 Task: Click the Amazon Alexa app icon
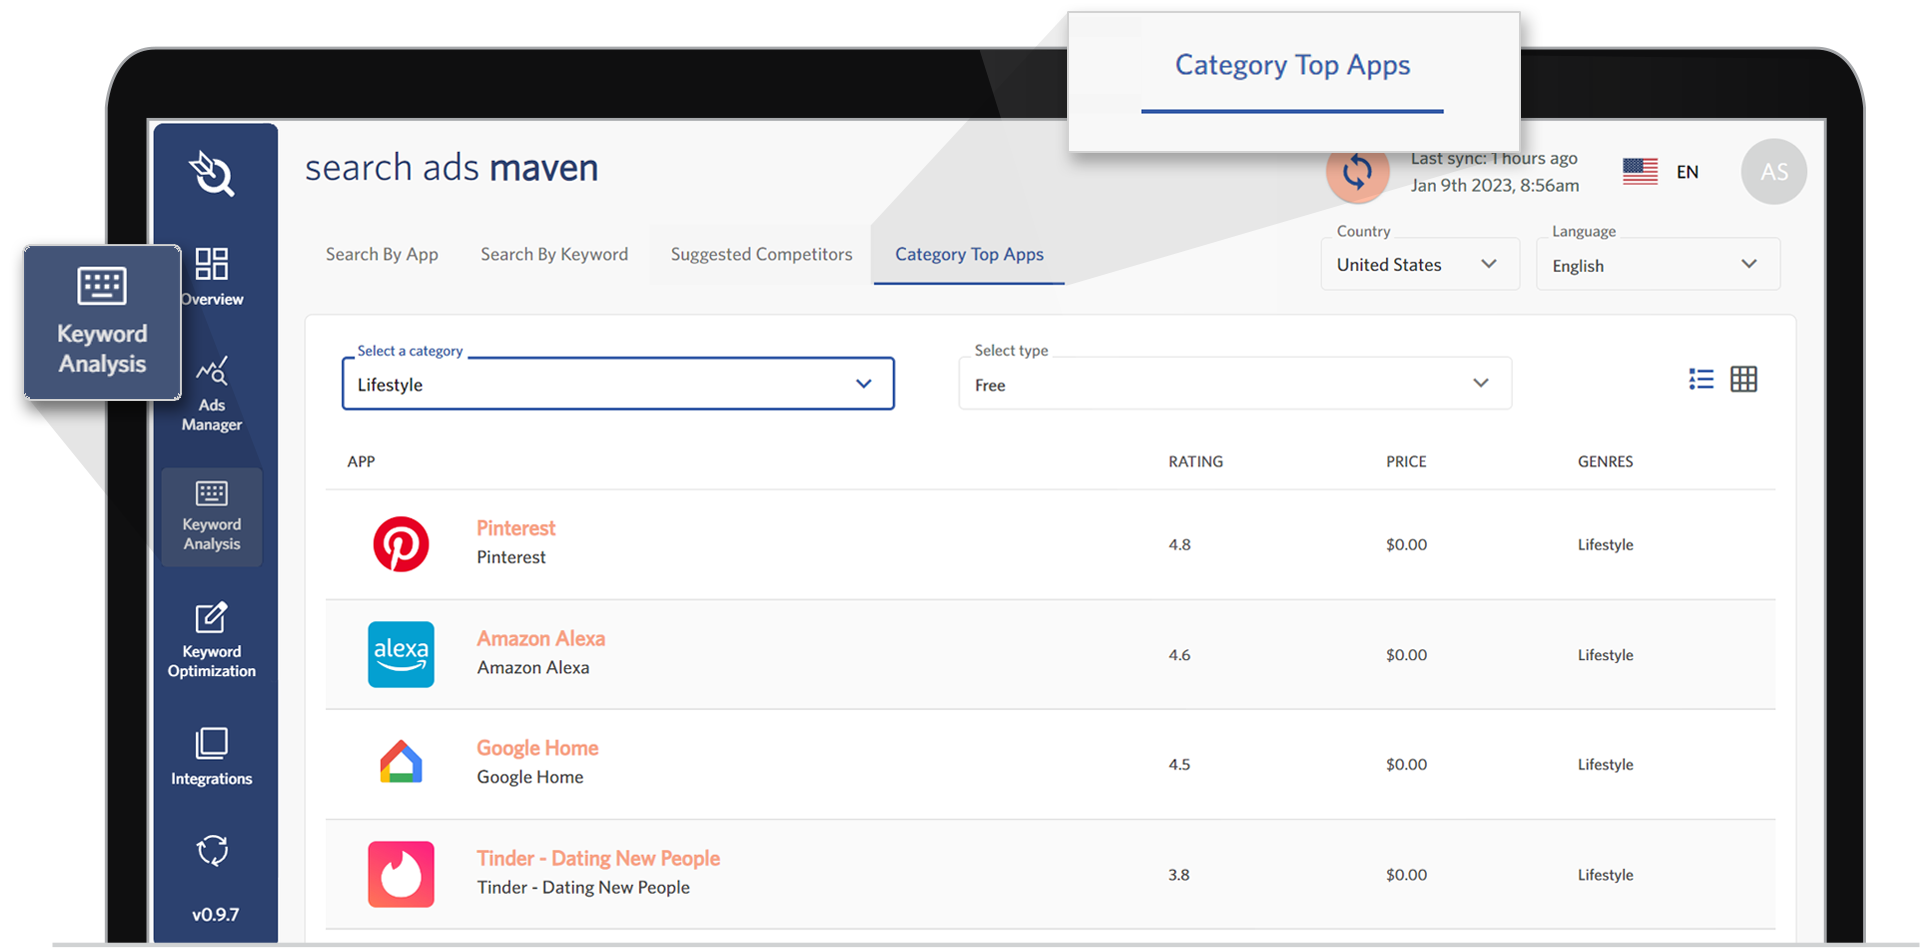tap(401, 654)
